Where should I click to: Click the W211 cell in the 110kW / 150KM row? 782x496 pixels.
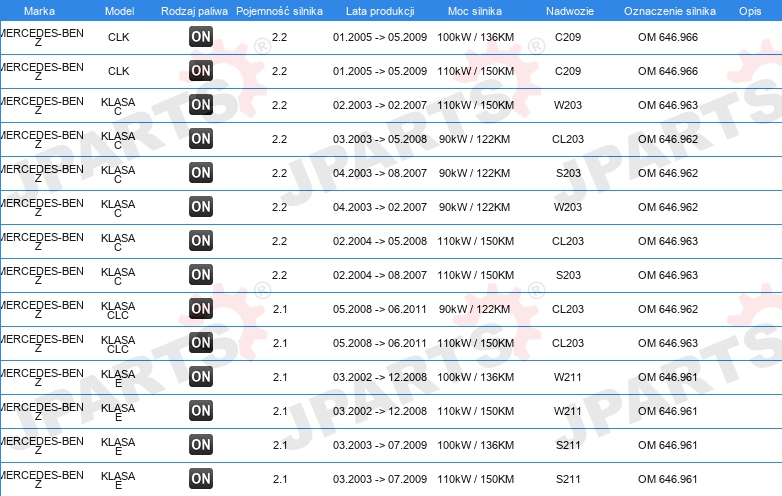[x=568, y=411]
